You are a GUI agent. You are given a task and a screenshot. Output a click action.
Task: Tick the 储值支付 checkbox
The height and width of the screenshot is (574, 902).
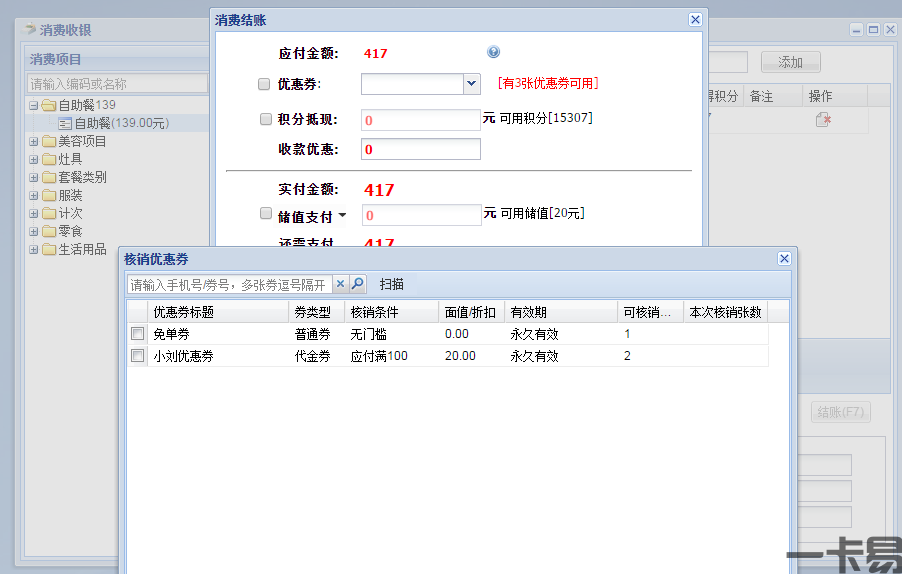(x=266, y=213)
